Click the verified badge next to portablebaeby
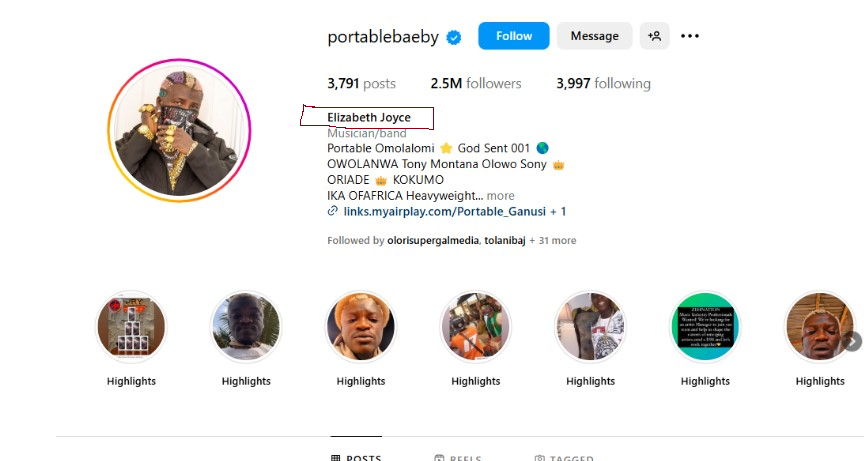 [454, 37]
